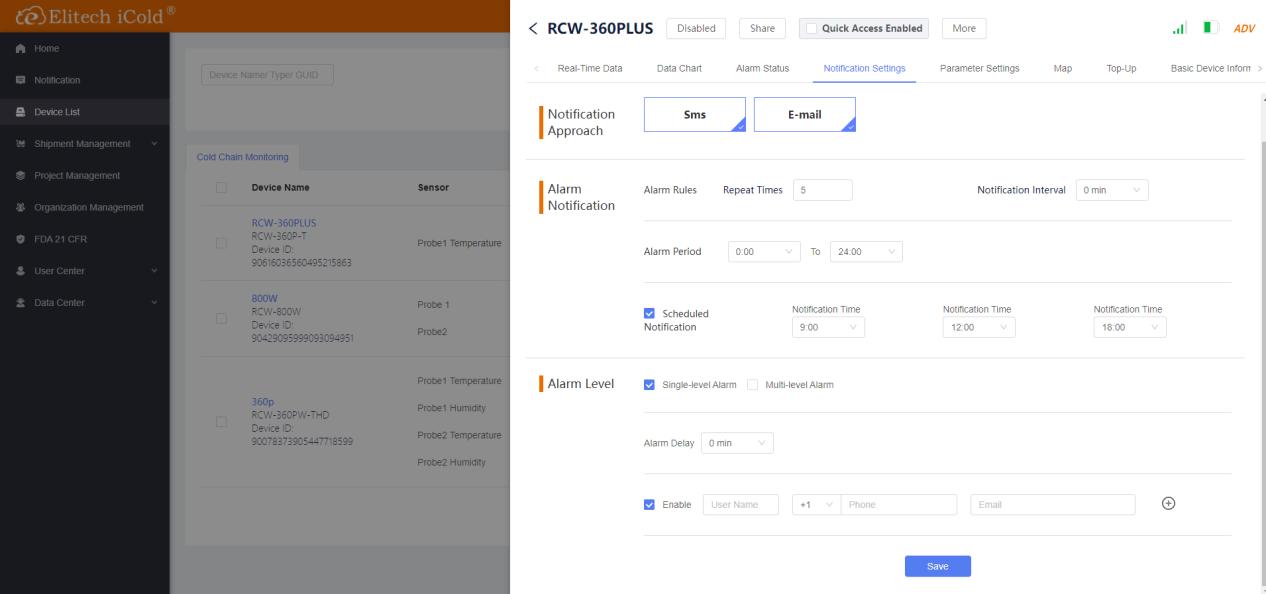This screenshot has width=1266, height=594.
Task: Check the 360p device row checkbox
Action: (221, 421)
